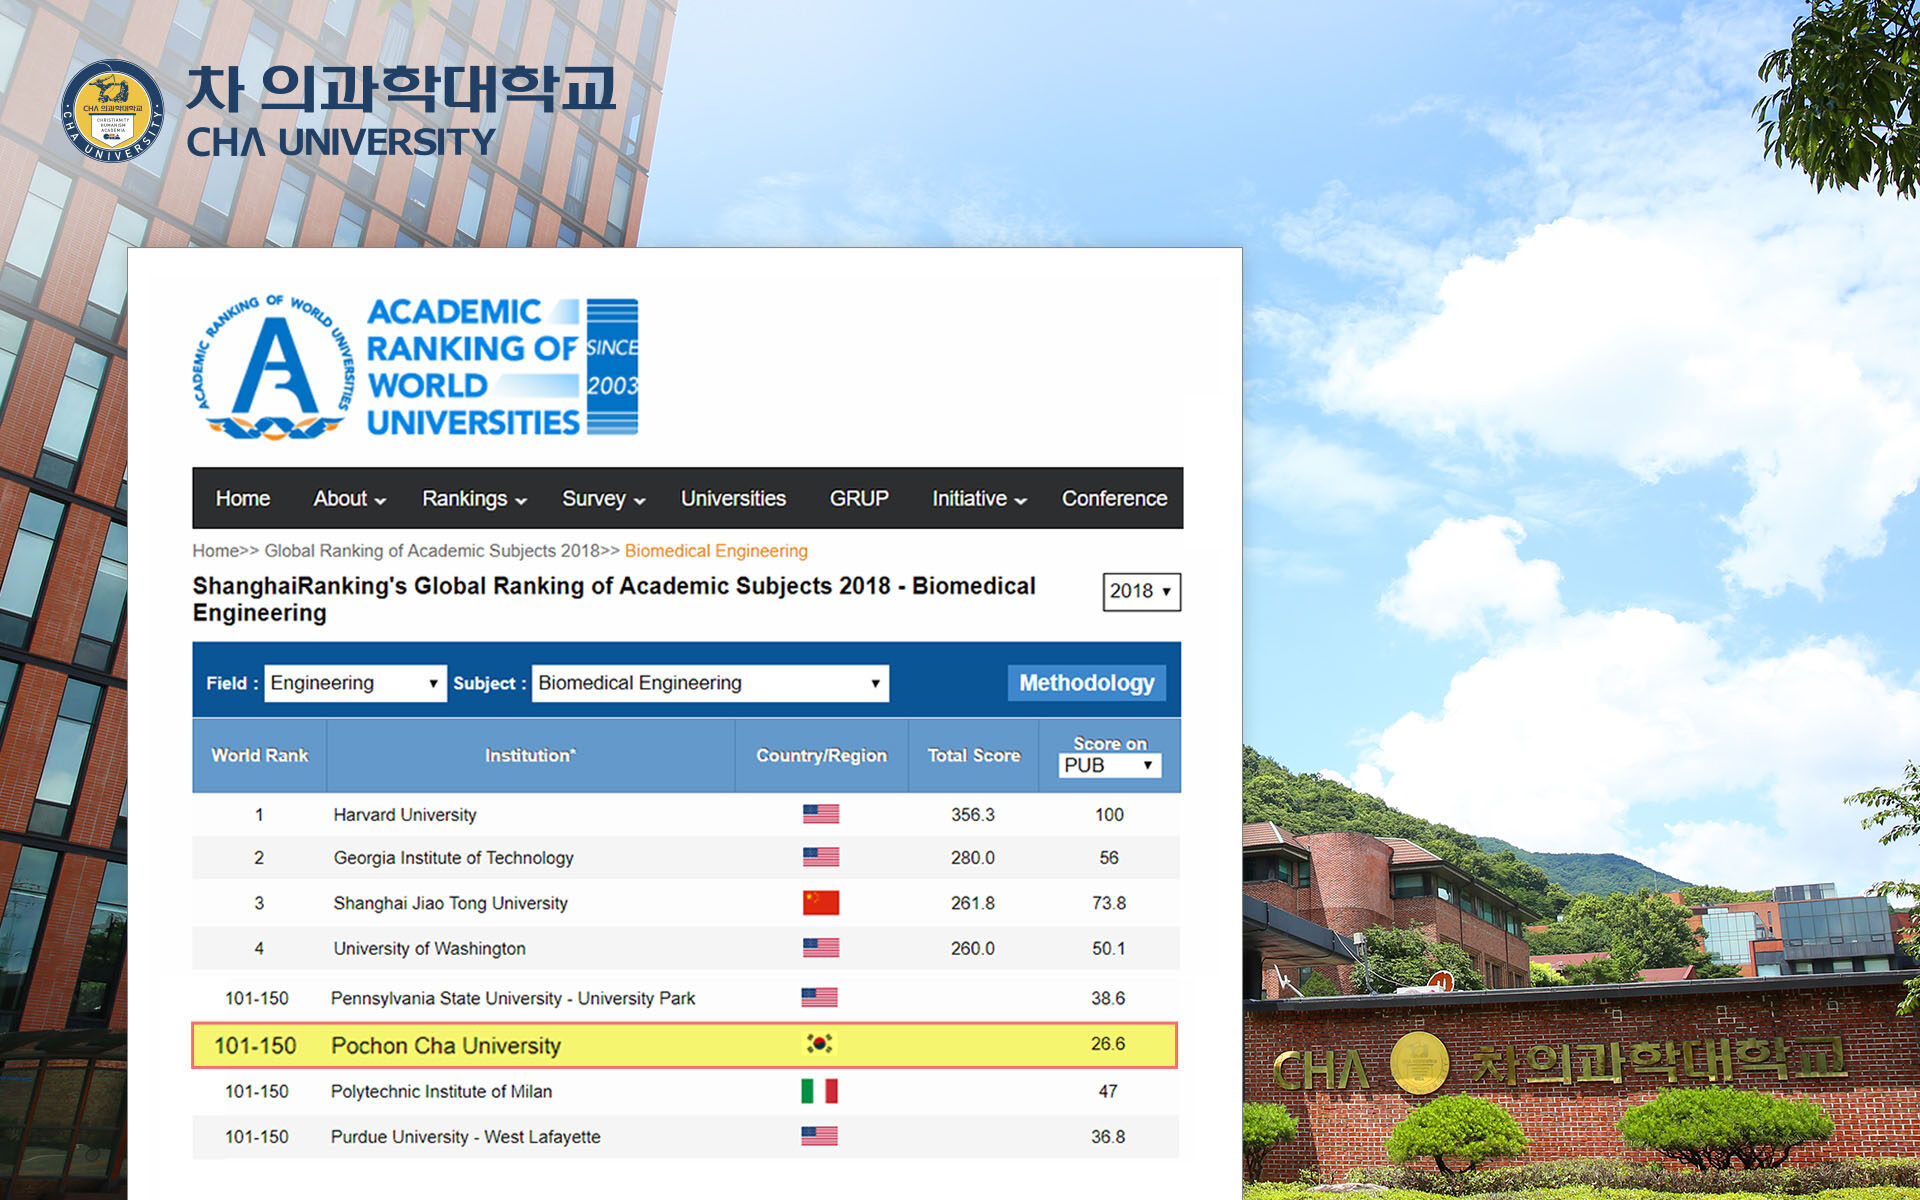Screen dimensions: 1920x1200
Task: Click PUB score 26.6 in Pochon Cha row
Action: click(x=1108, y=1043)
